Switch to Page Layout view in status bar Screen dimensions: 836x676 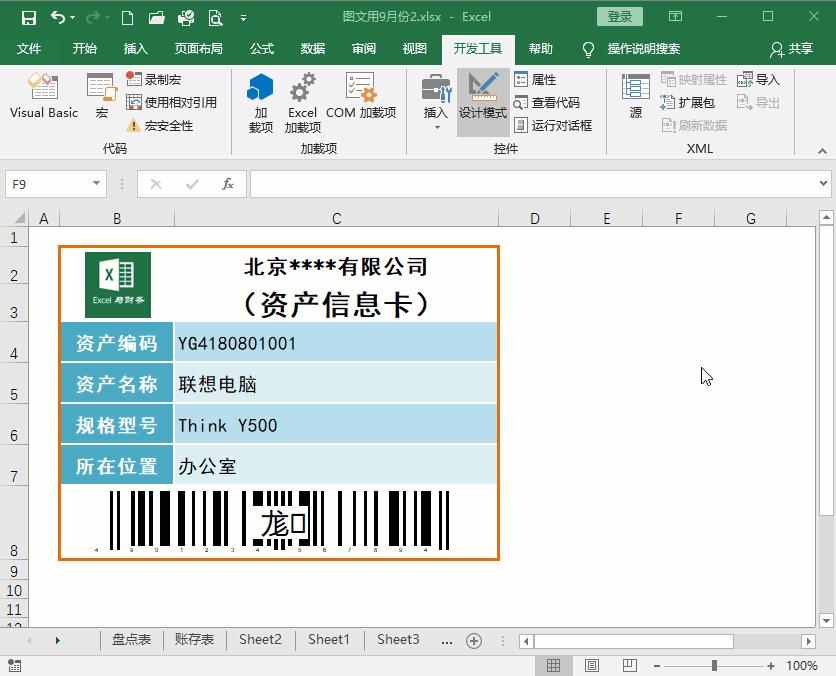(x=590, y=664)
